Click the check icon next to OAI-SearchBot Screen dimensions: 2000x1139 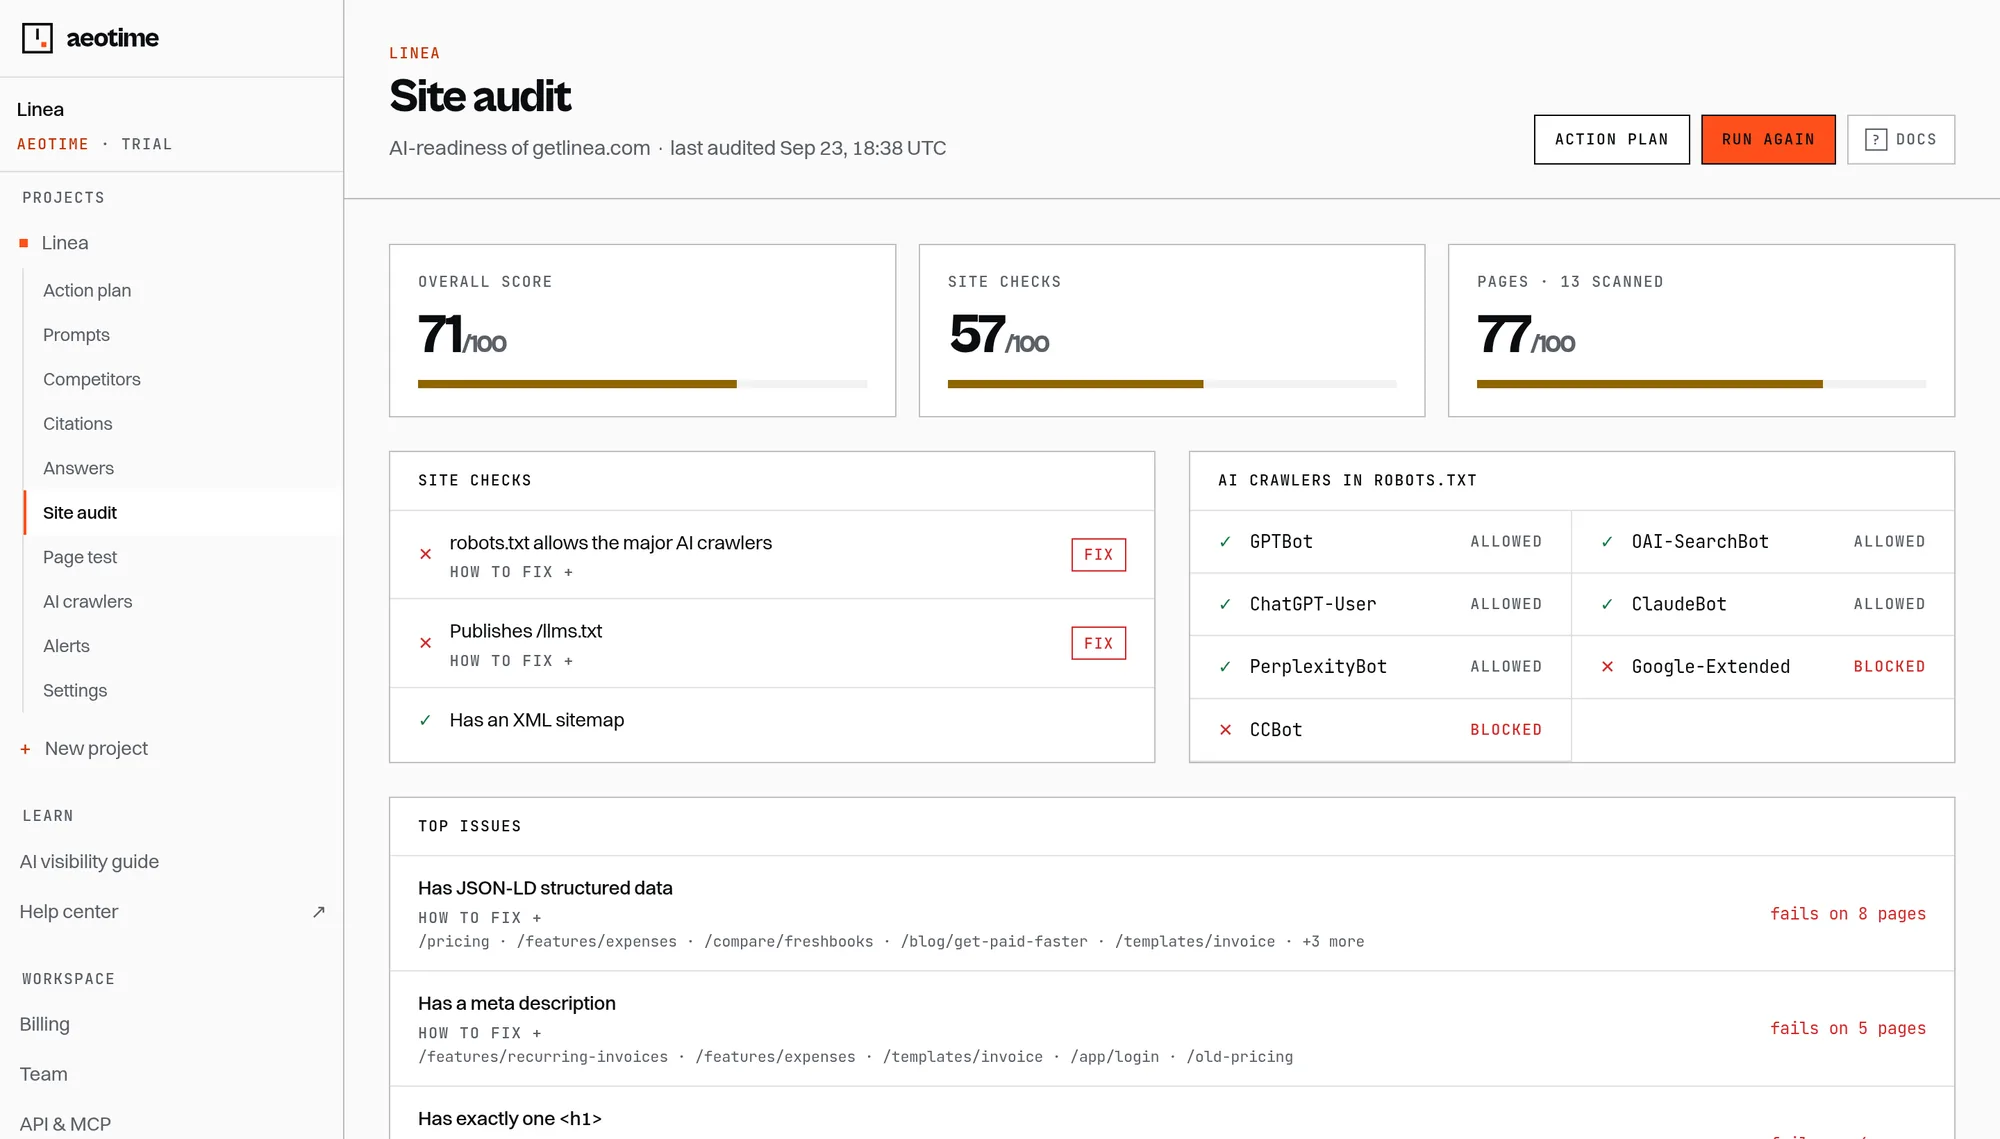tap(1607, 542)
